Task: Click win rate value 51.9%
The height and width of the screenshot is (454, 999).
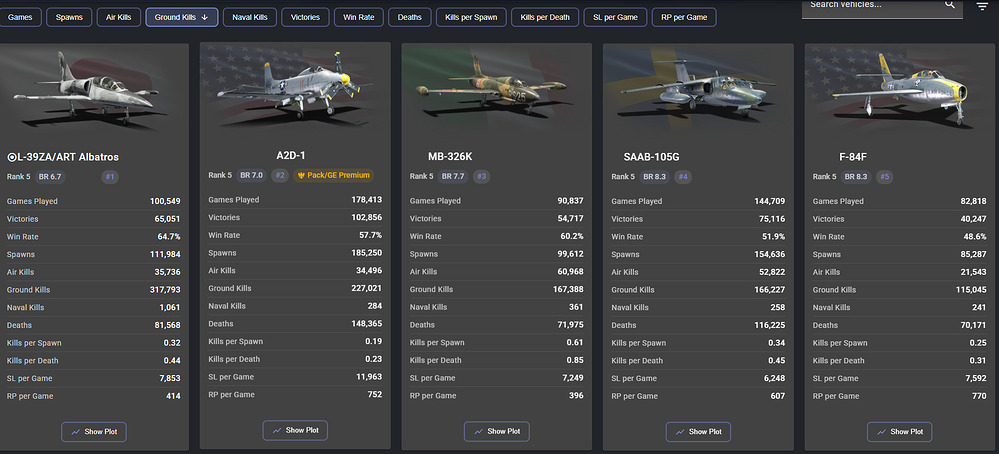Action: coord(774,236)
